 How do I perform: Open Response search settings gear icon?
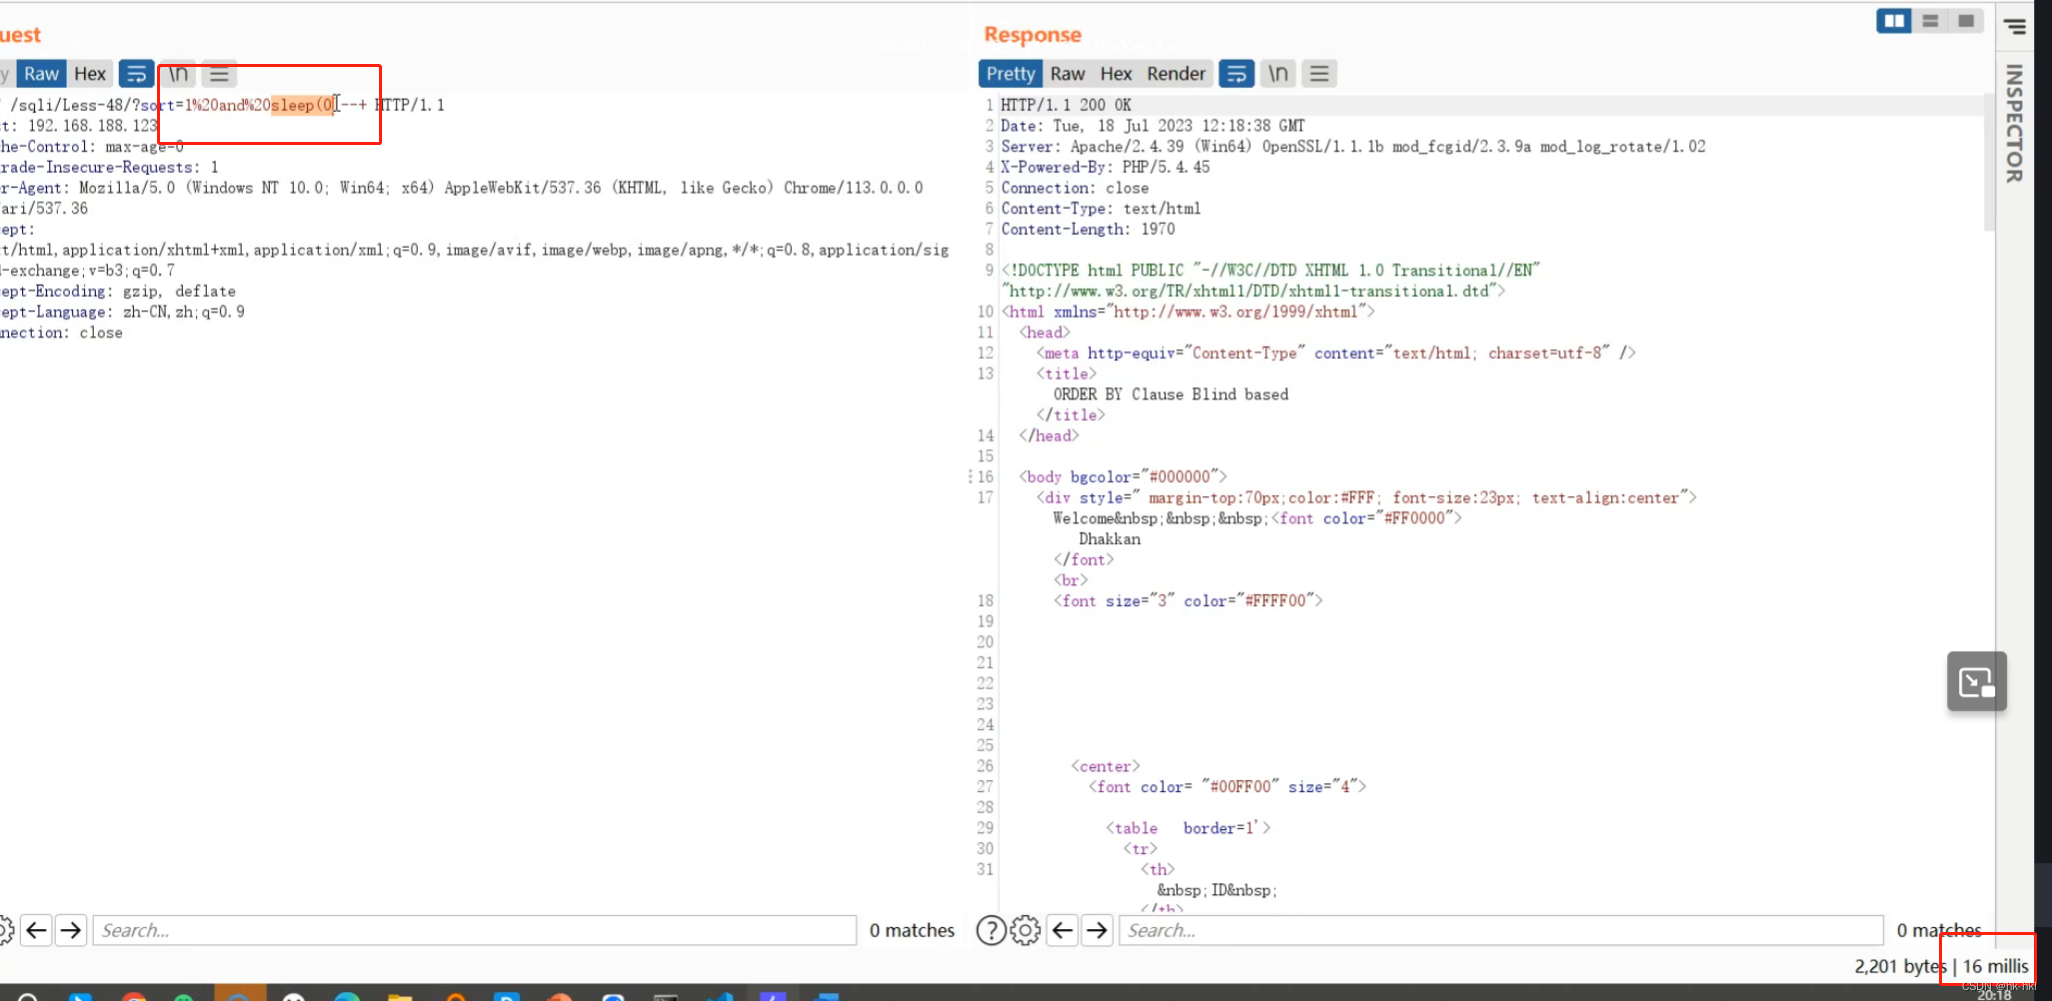point(1025,931)
